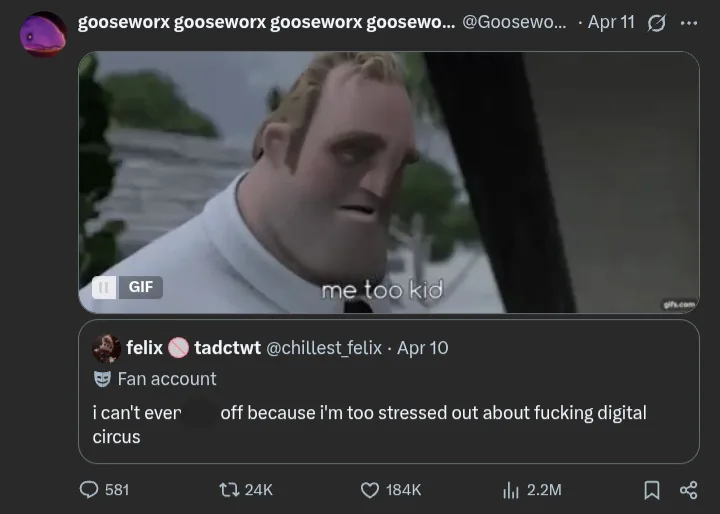Open the gooseworx profile avatar

coord(43,34)
